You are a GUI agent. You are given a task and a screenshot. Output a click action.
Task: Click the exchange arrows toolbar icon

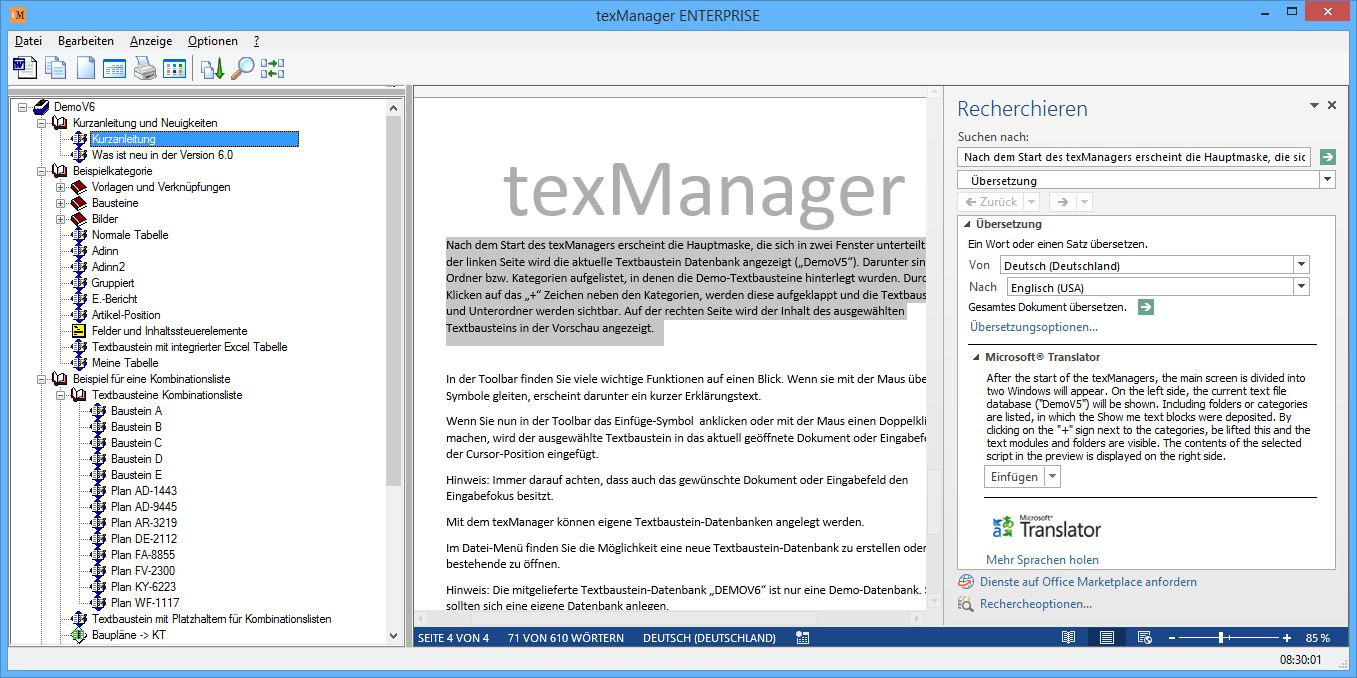tap(272, 68)
